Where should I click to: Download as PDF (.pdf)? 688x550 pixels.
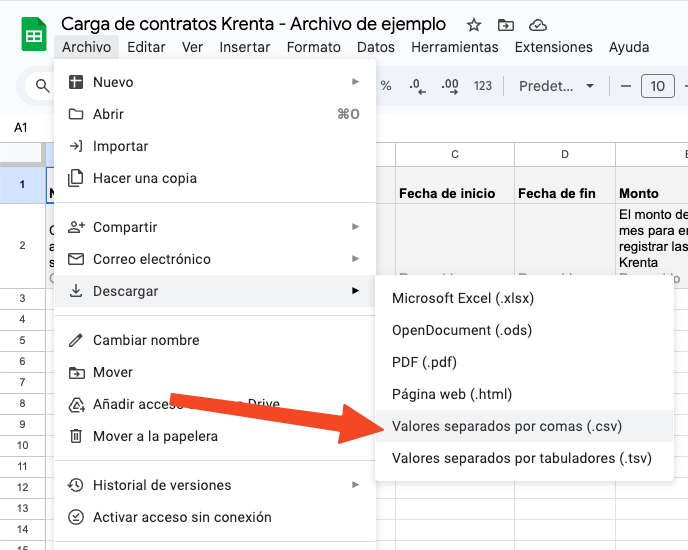click(524, 362)
